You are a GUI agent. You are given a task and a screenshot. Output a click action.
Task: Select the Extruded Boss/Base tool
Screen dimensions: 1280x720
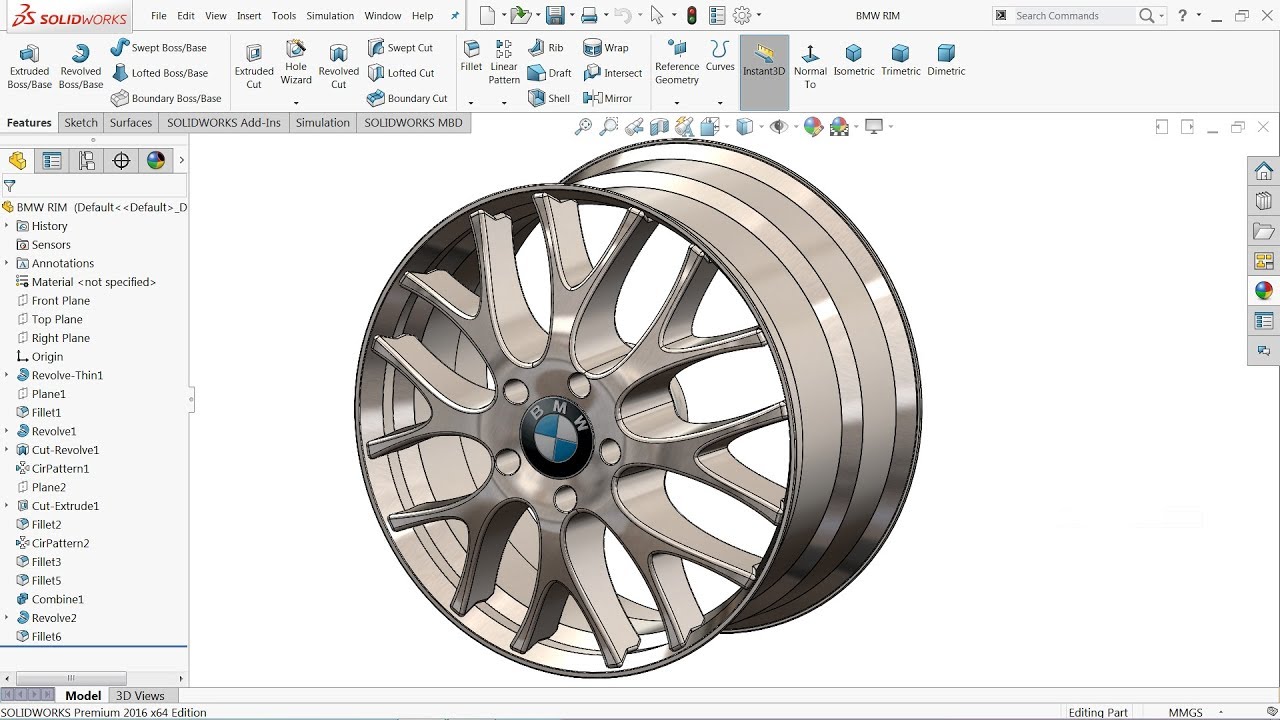29,66
